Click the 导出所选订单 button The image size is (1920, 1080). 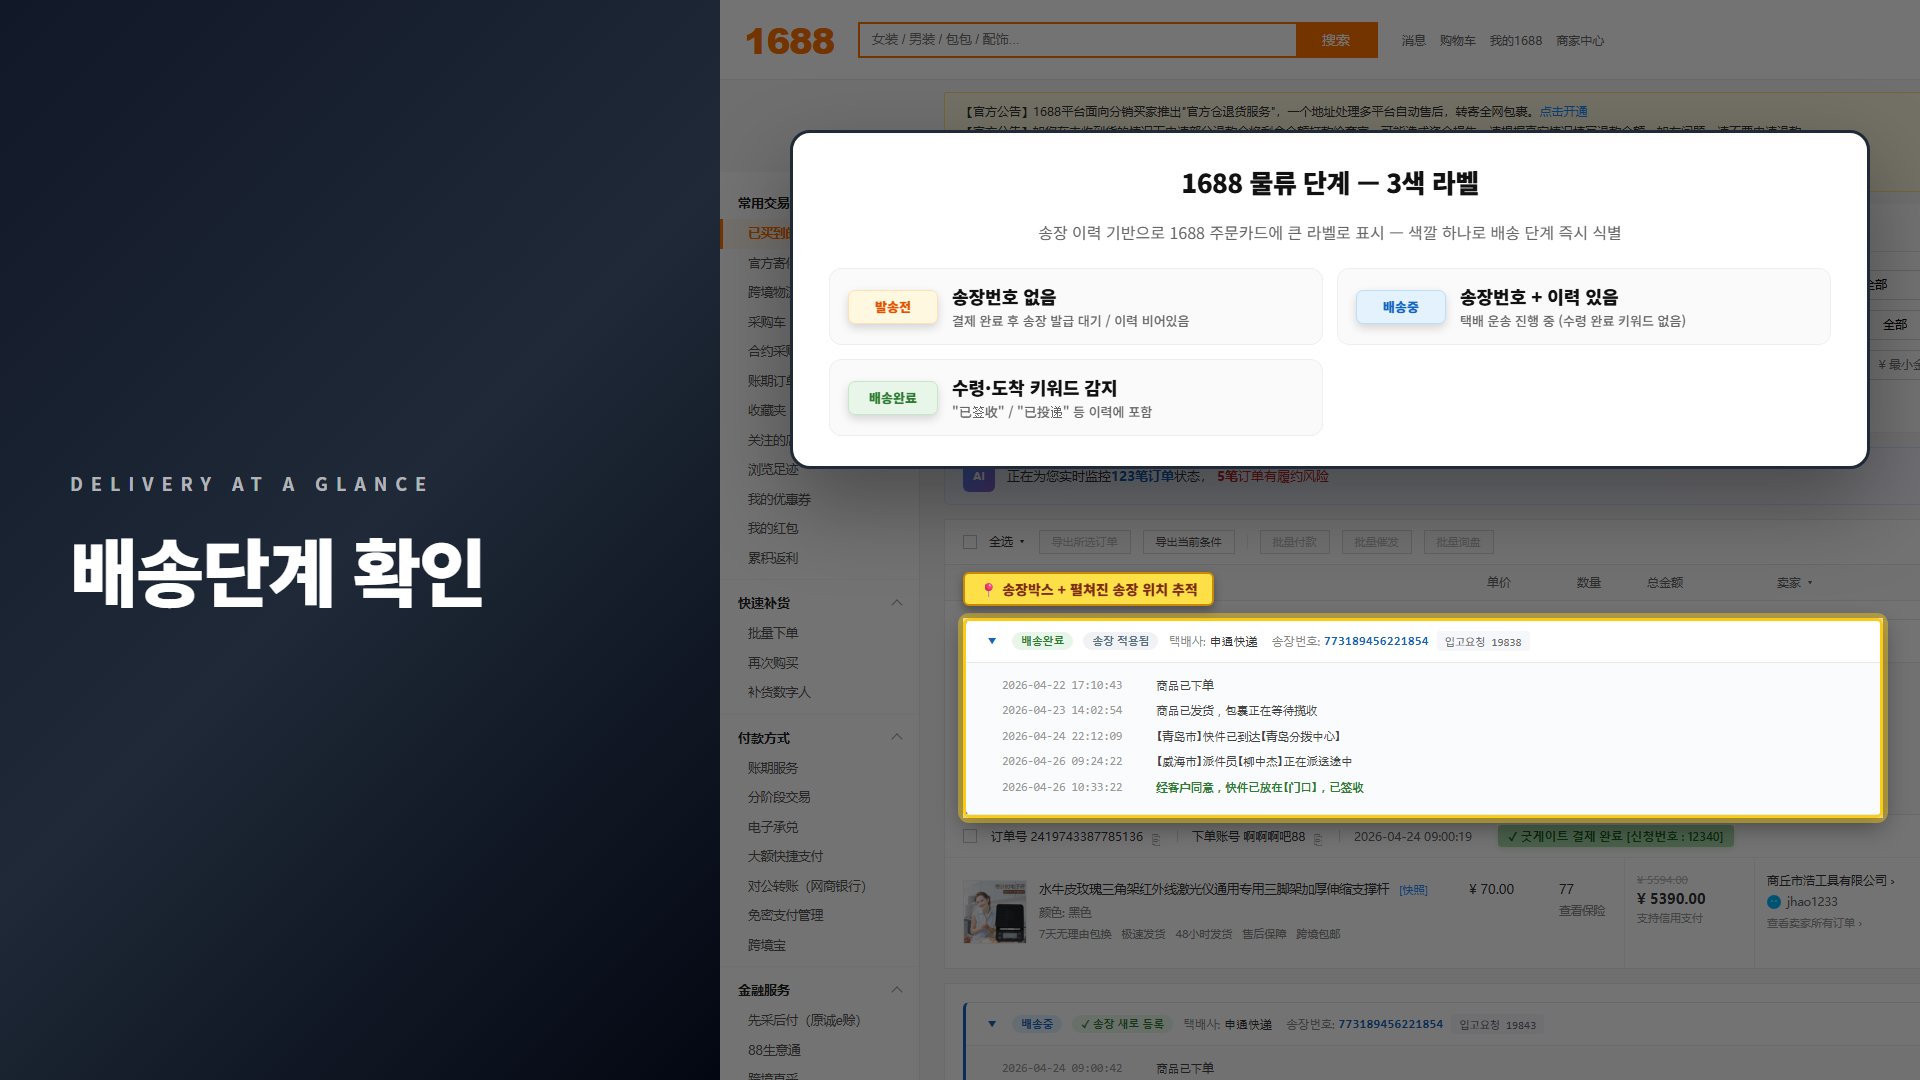(x=1084, y=542)
